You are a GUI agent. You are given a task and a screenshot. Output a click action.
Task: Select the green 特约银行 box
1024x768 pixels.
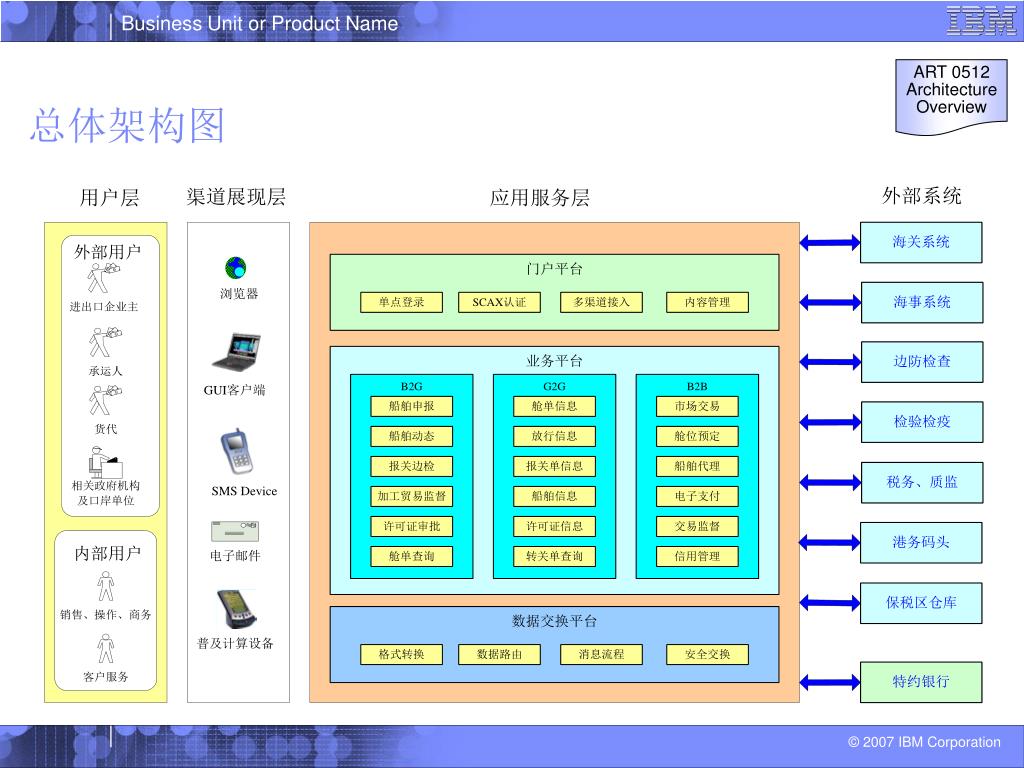click(921, 682)
